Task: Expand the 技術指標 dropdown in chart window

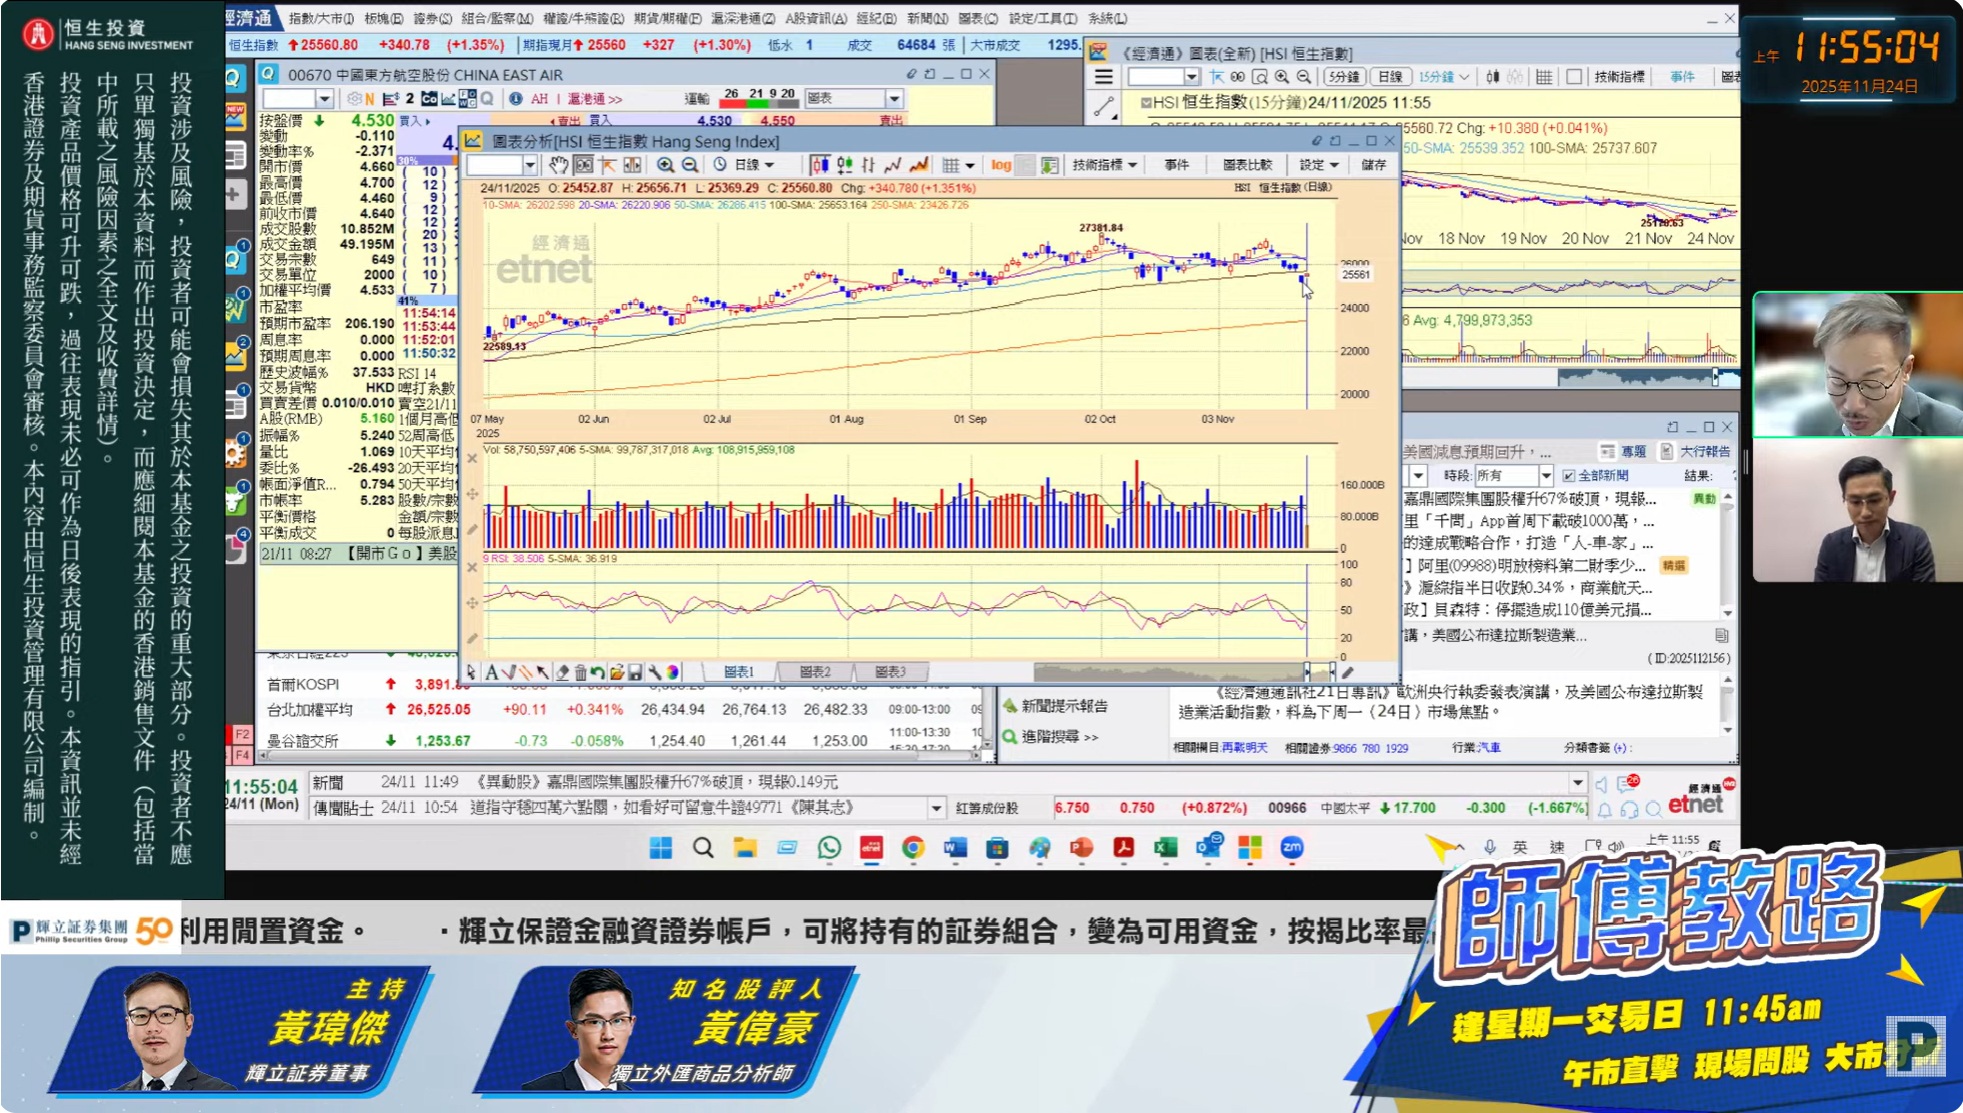Action: 1105,165
